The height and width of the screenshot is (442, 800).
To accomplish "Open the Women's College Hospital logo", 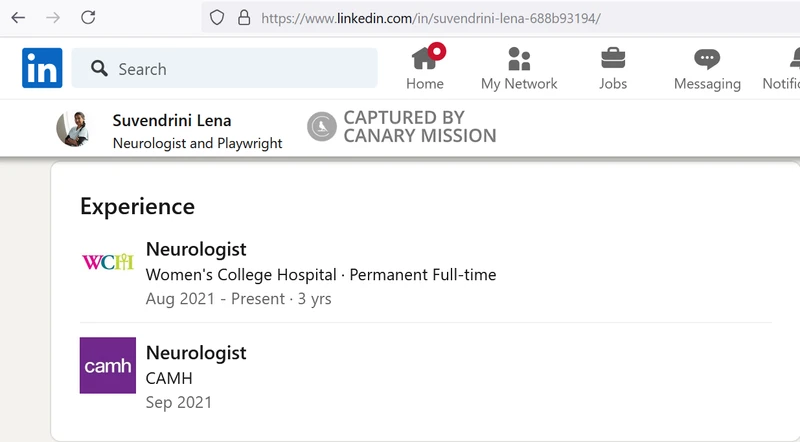I will [x=108, y=262].
